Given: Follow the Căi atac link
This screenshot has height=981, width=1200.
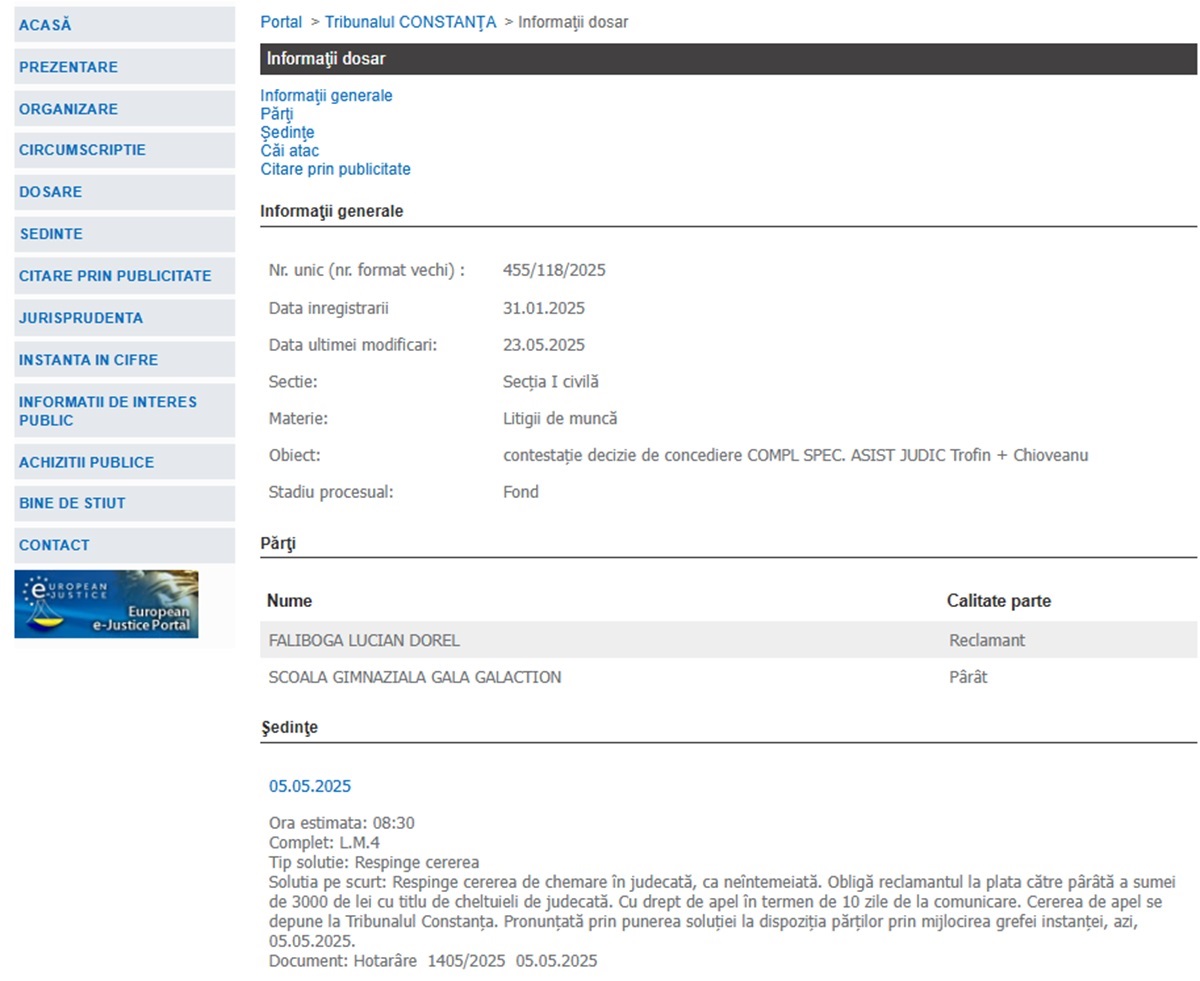Looking at the screenshot, I should point(289,151).
